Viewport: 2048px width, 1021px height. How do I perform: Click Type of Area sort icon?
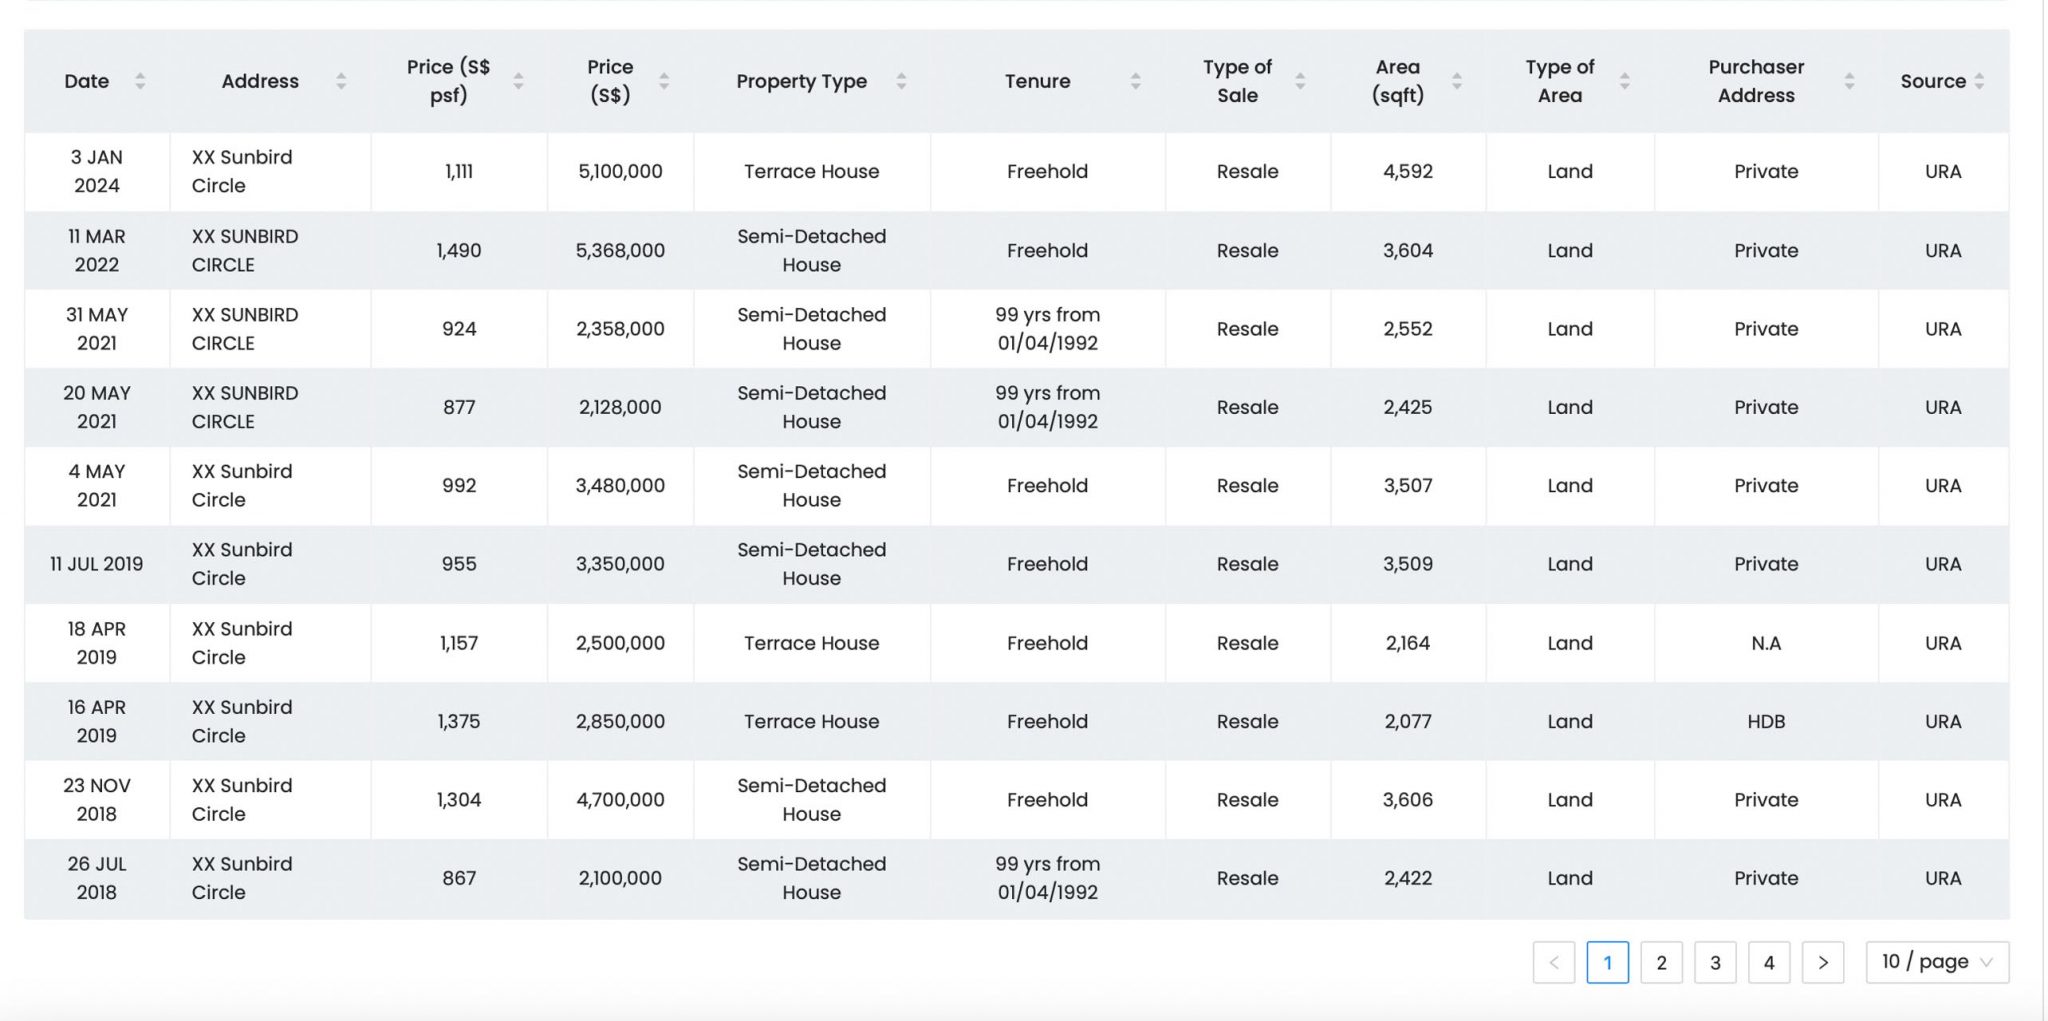(x=1625, y=81)
